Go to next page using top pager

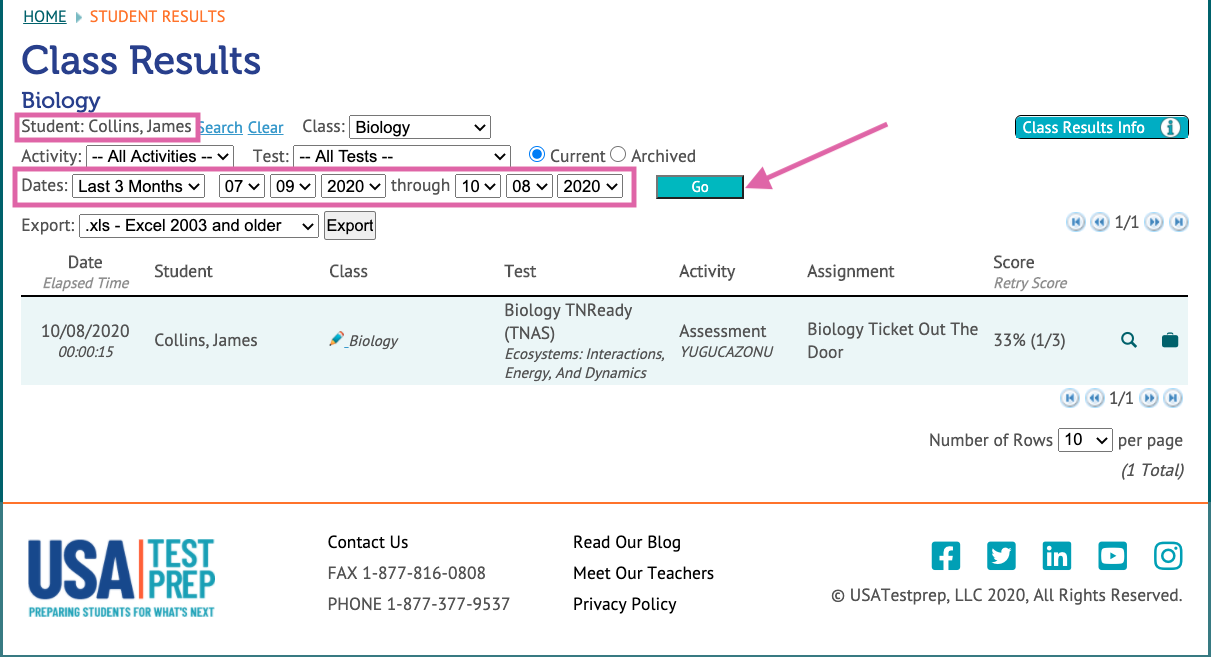(x=1154, y=222)
